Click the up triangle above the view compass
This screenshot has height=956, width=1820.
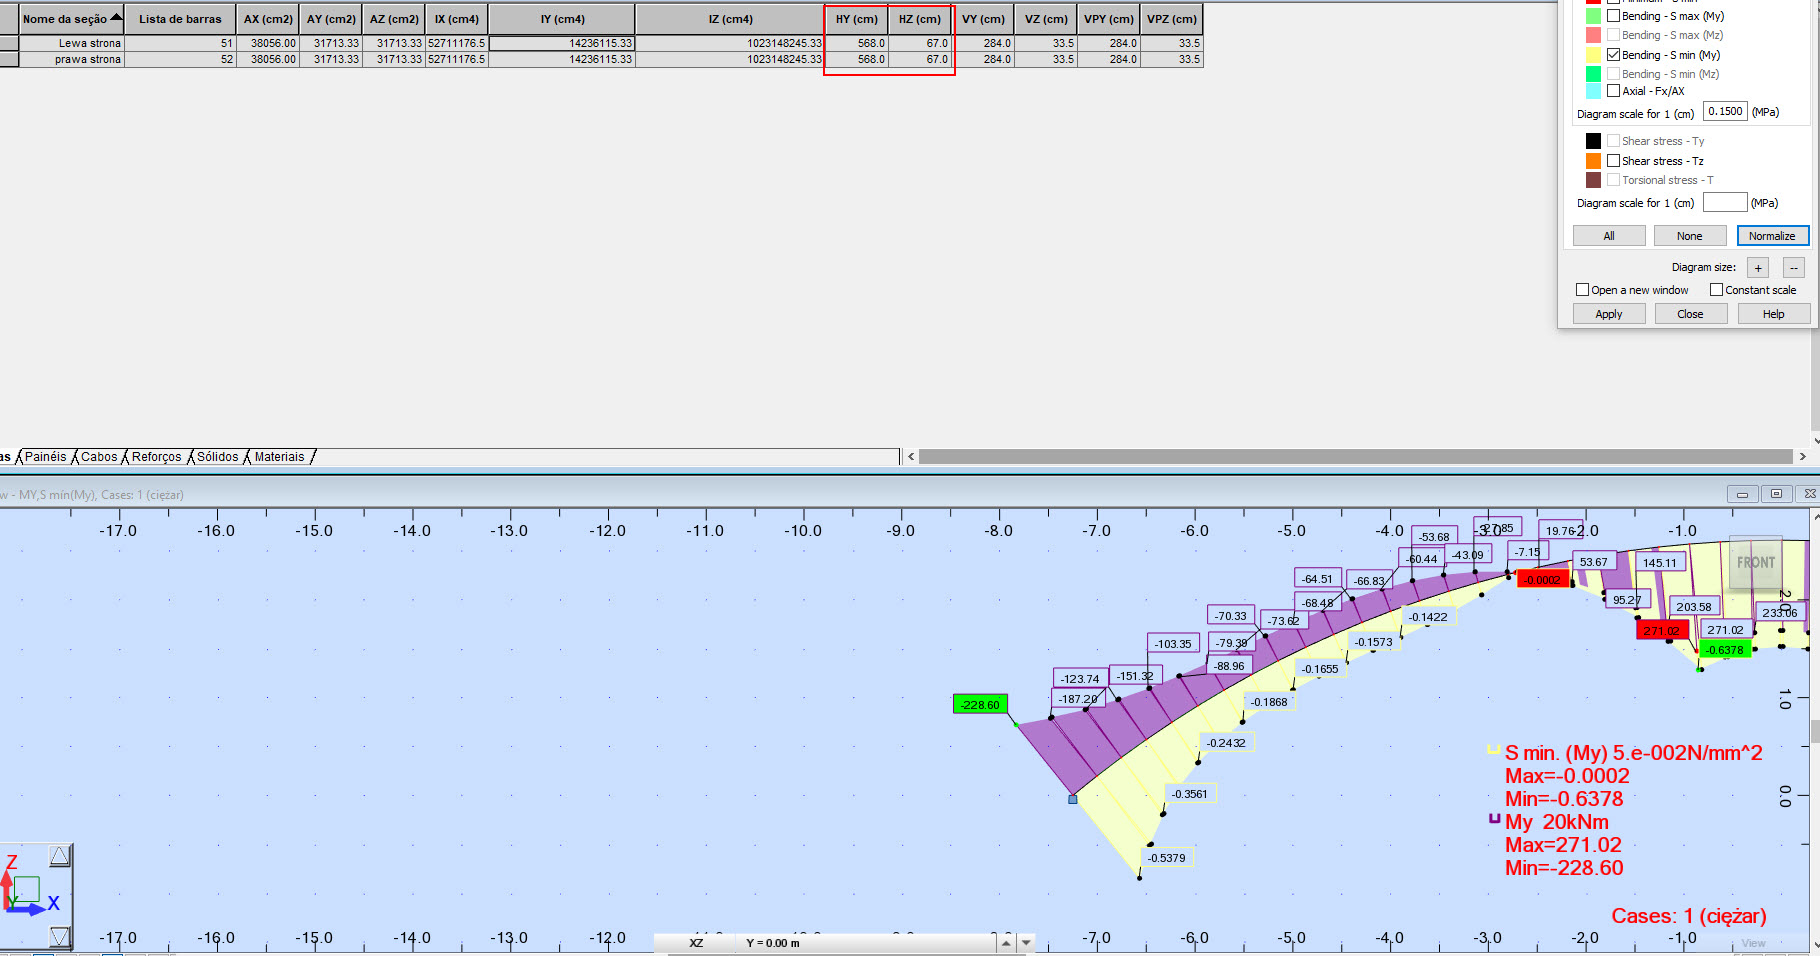[x=59, y=854]
